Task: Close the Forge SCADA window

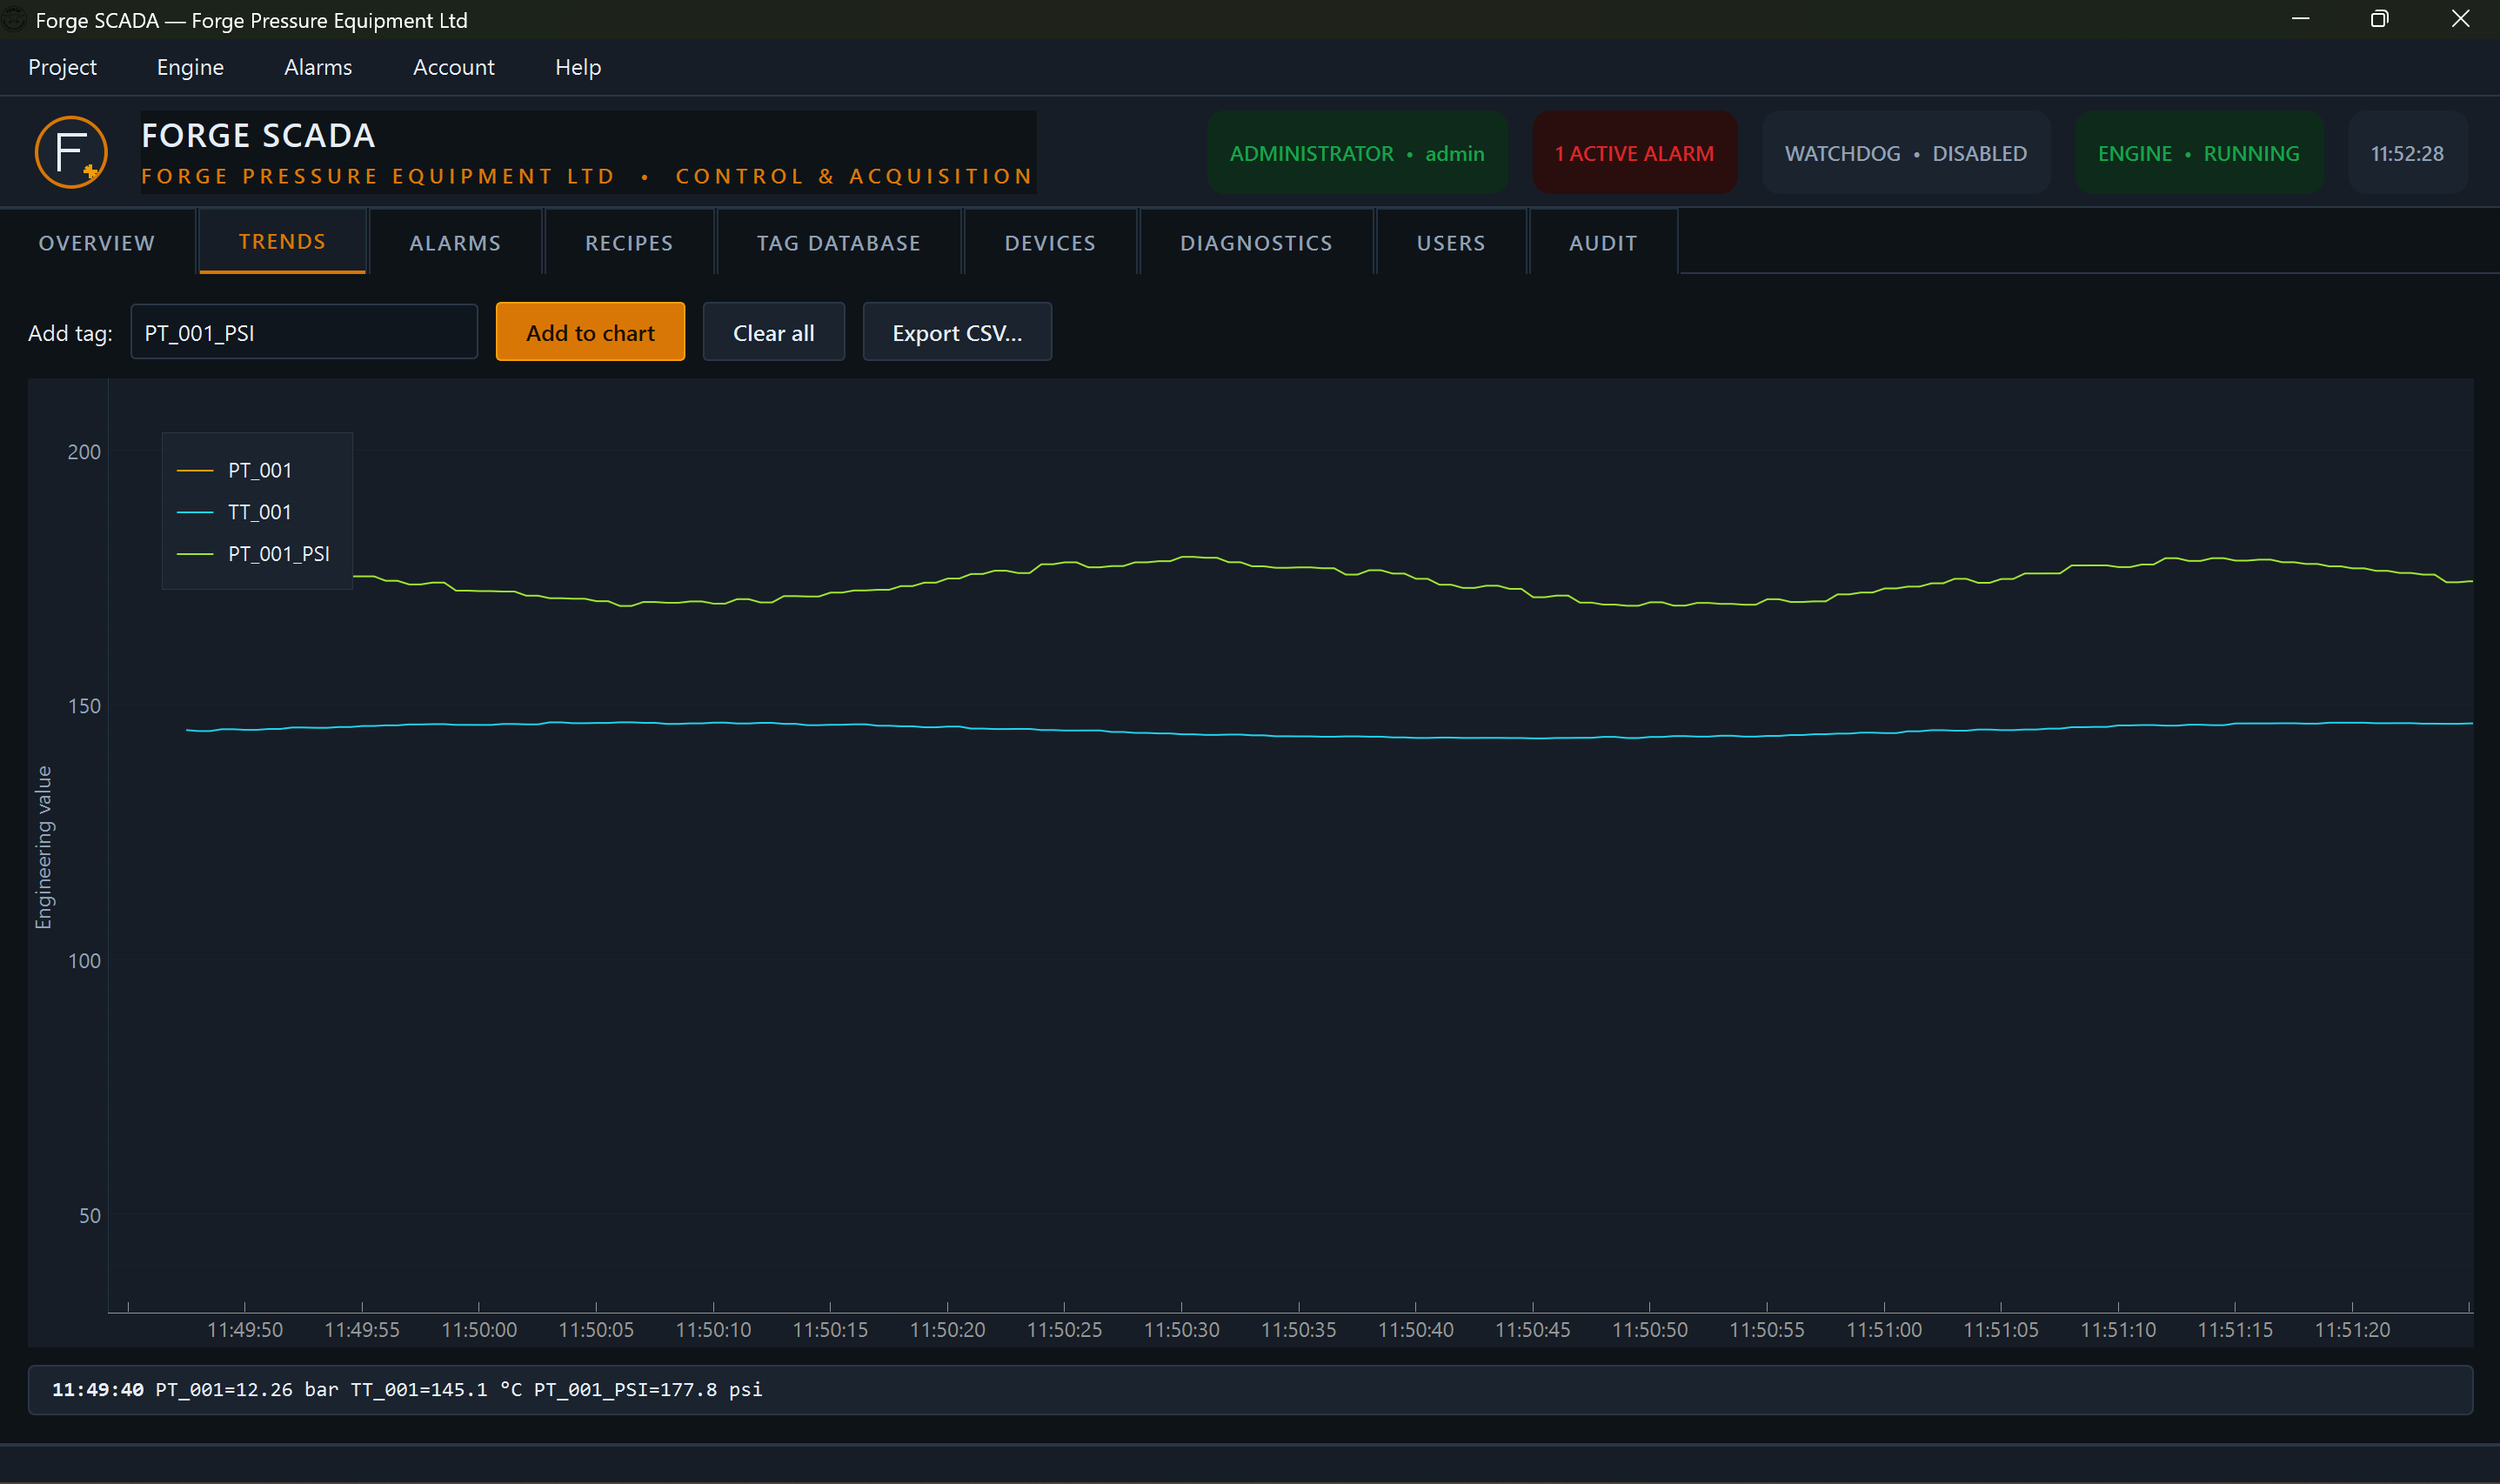Action: point(2461,19)
